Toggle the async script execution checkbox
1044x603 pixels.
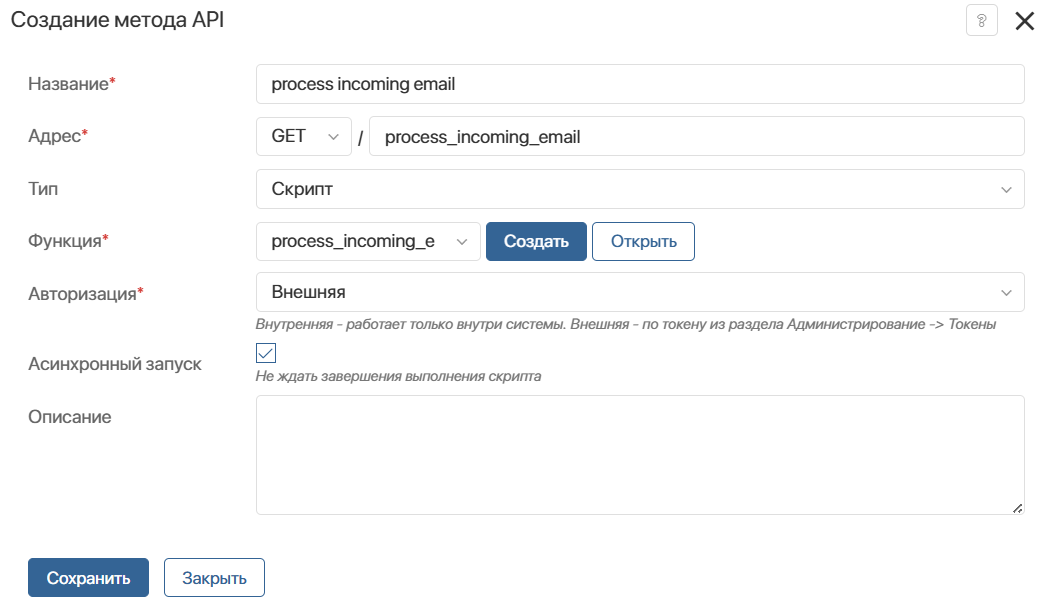tap(264, 352)
